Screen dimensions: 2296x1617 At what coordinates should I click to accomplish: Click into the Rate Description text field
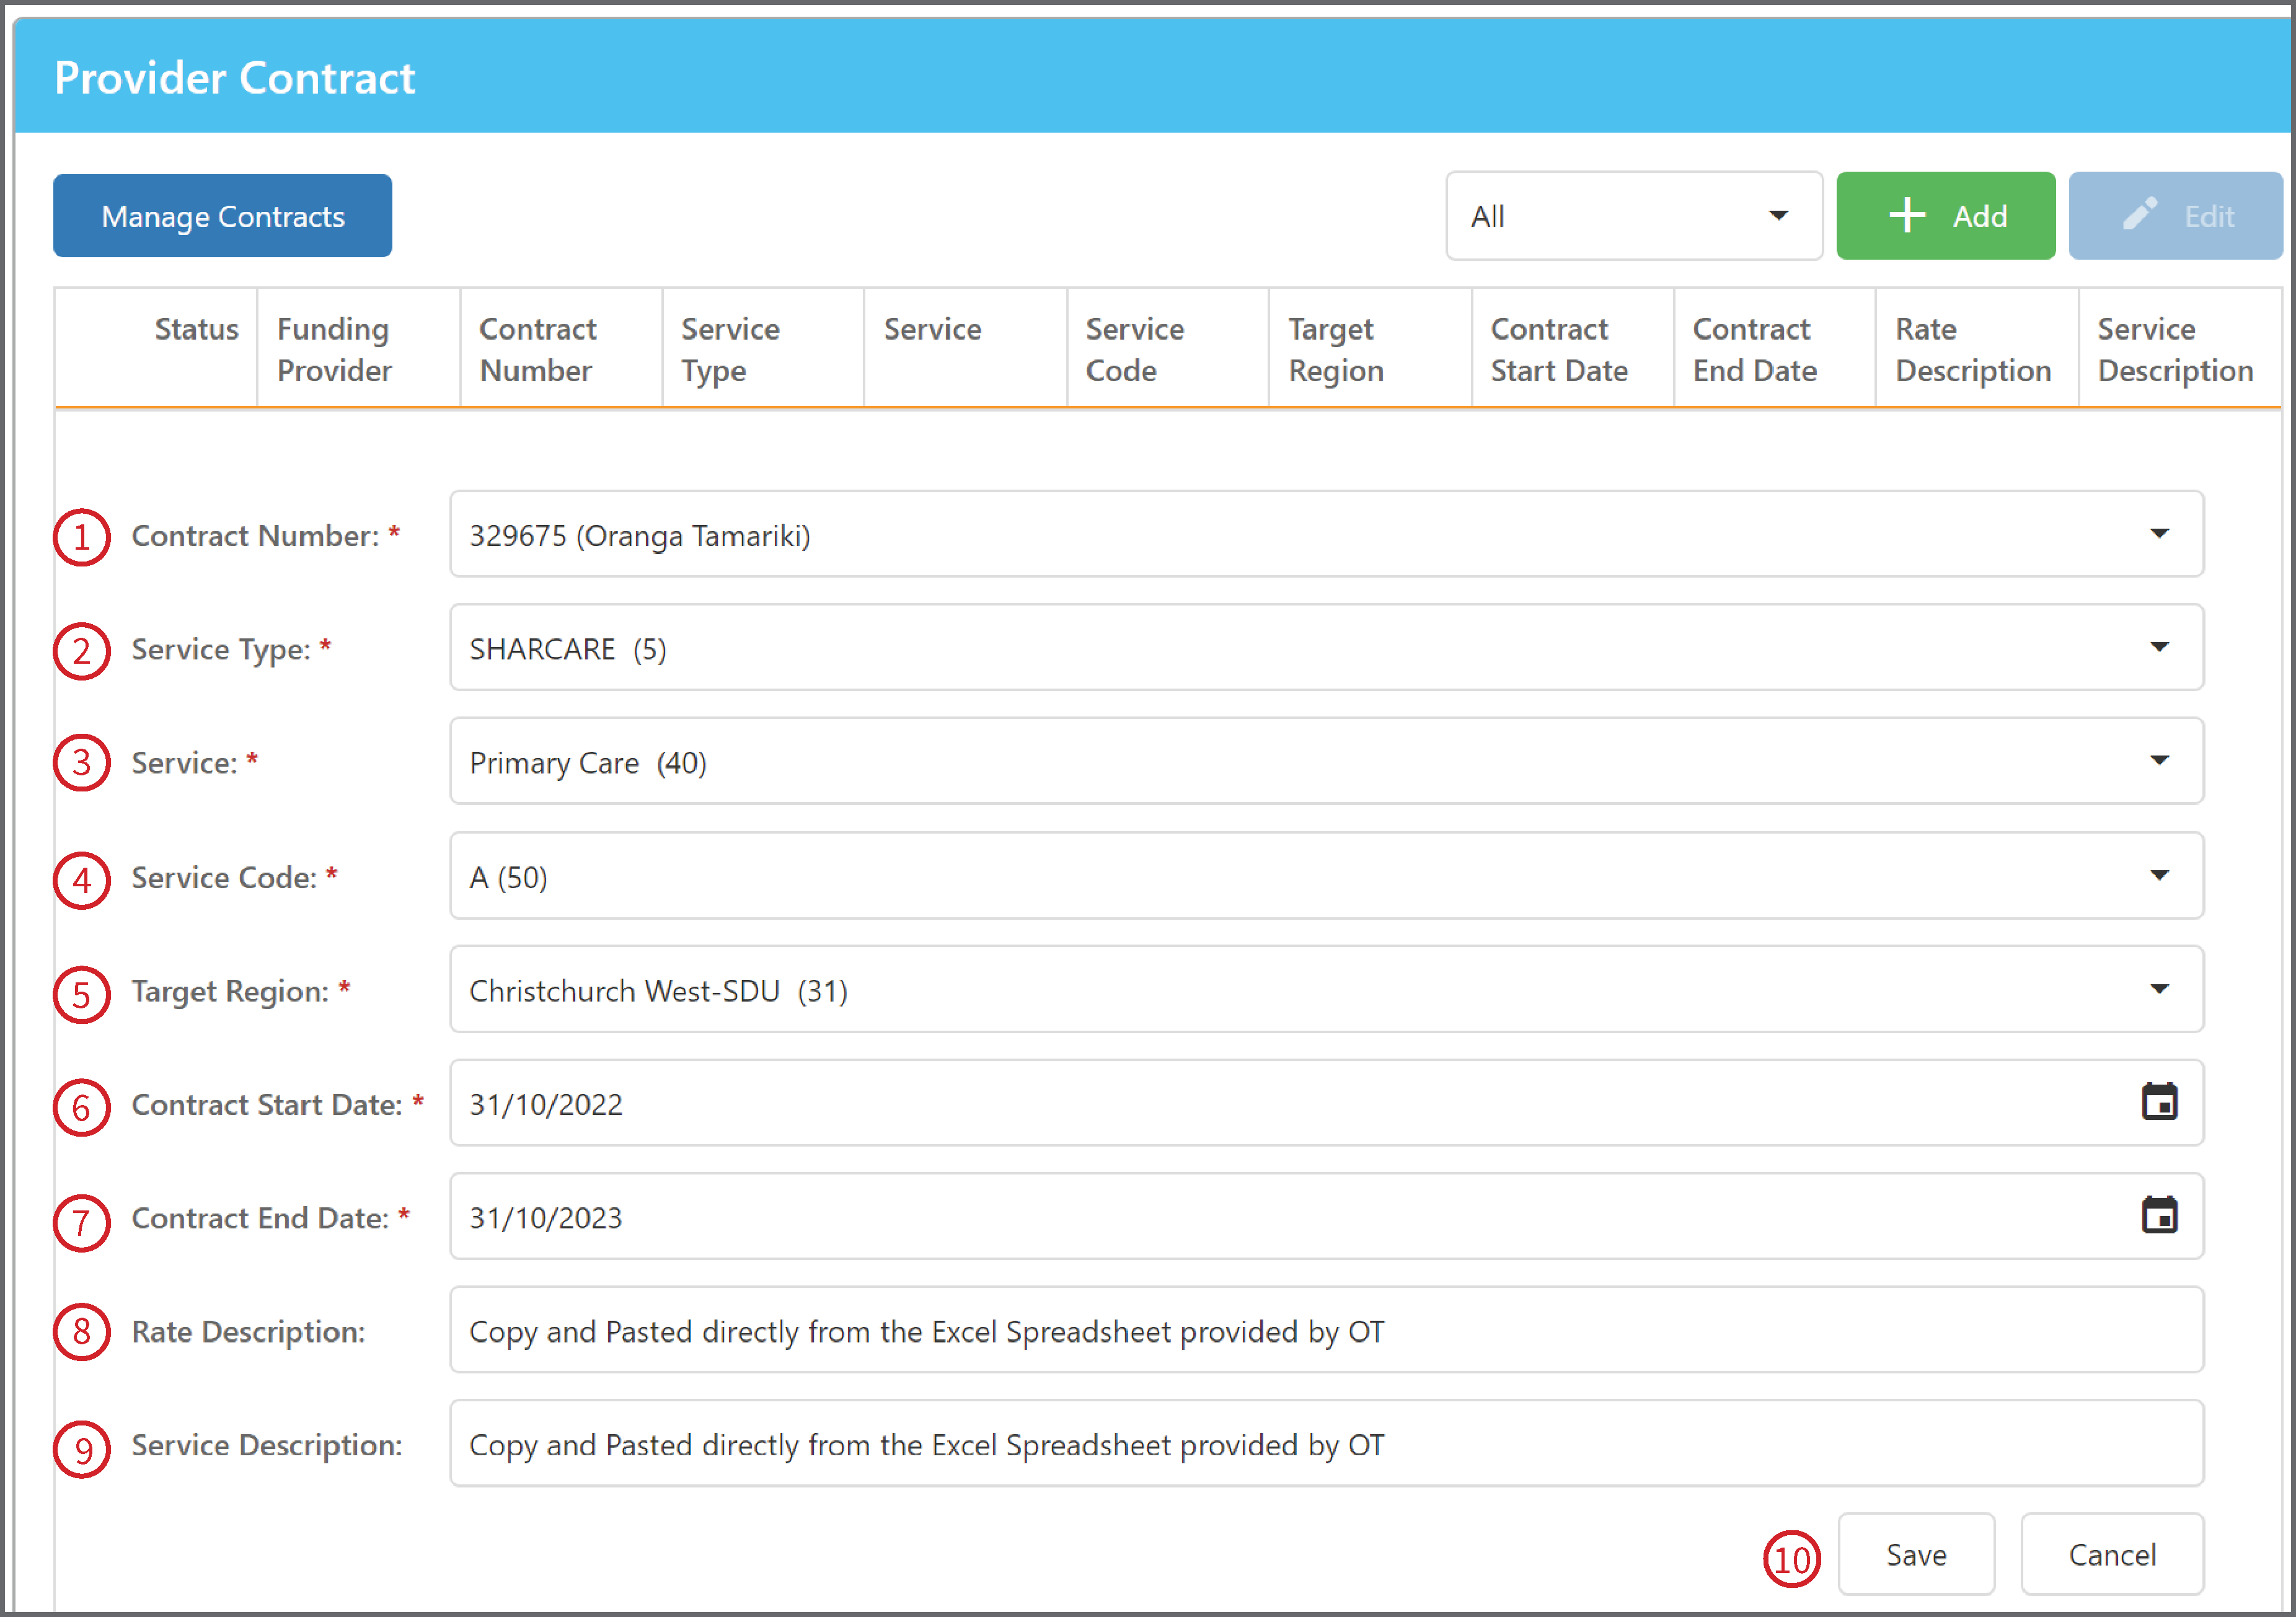click(x=1326, y=1330)
